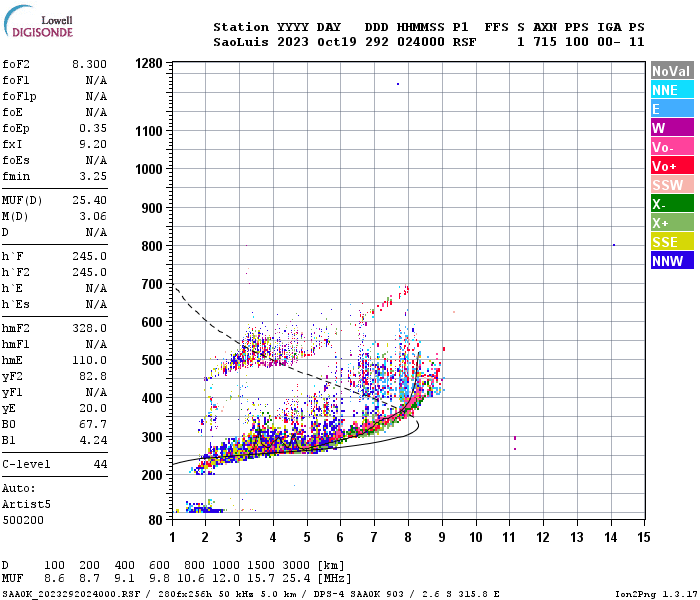Click the foEp value 0.35
Viewport: 700px width, 600px height.
93,128
